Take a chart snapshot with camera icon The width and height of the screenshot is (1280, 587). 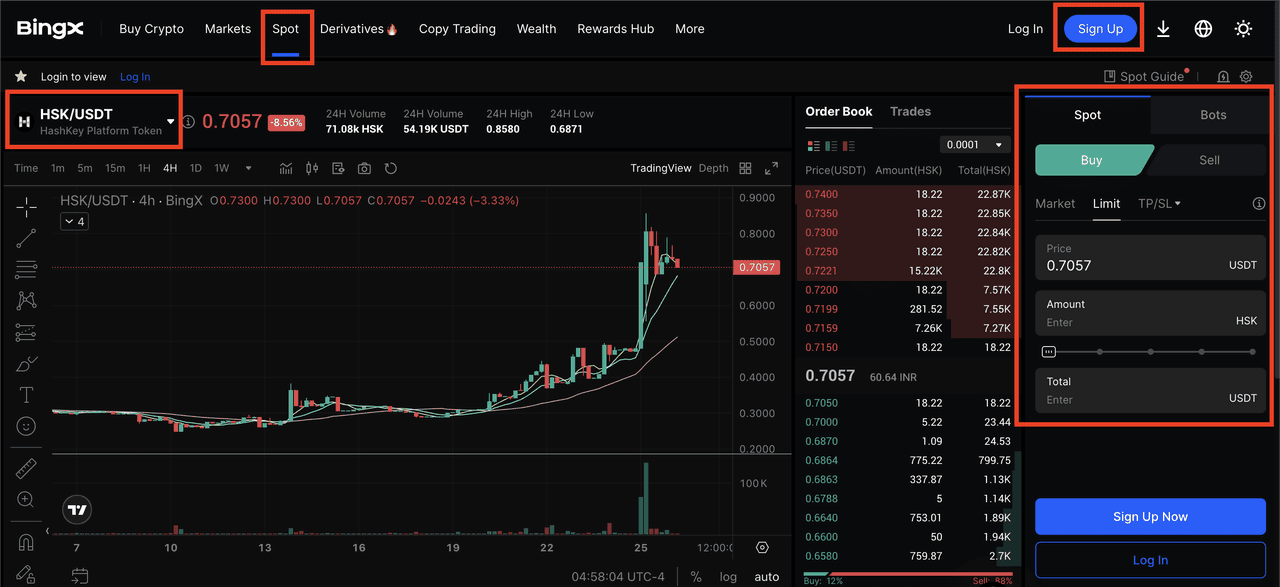tap(364, 168)
